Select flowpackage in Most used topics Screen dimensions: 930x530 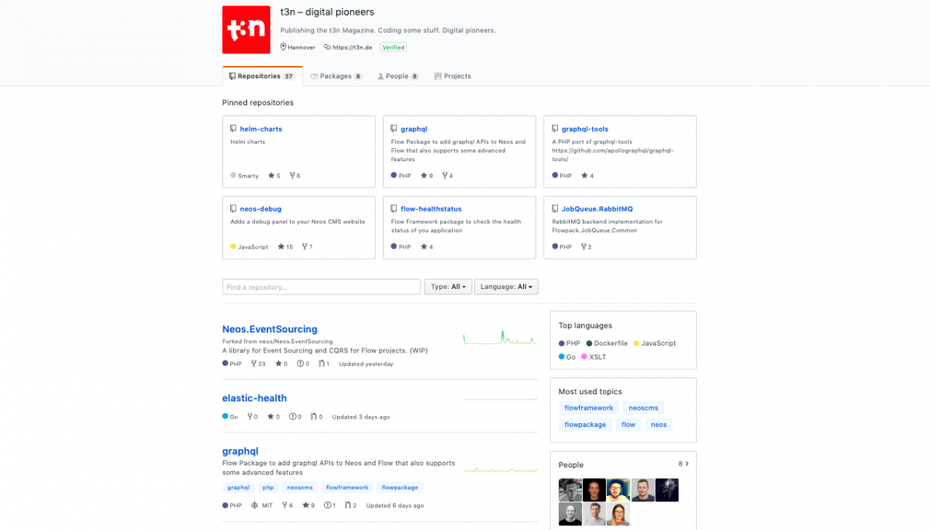585,424
